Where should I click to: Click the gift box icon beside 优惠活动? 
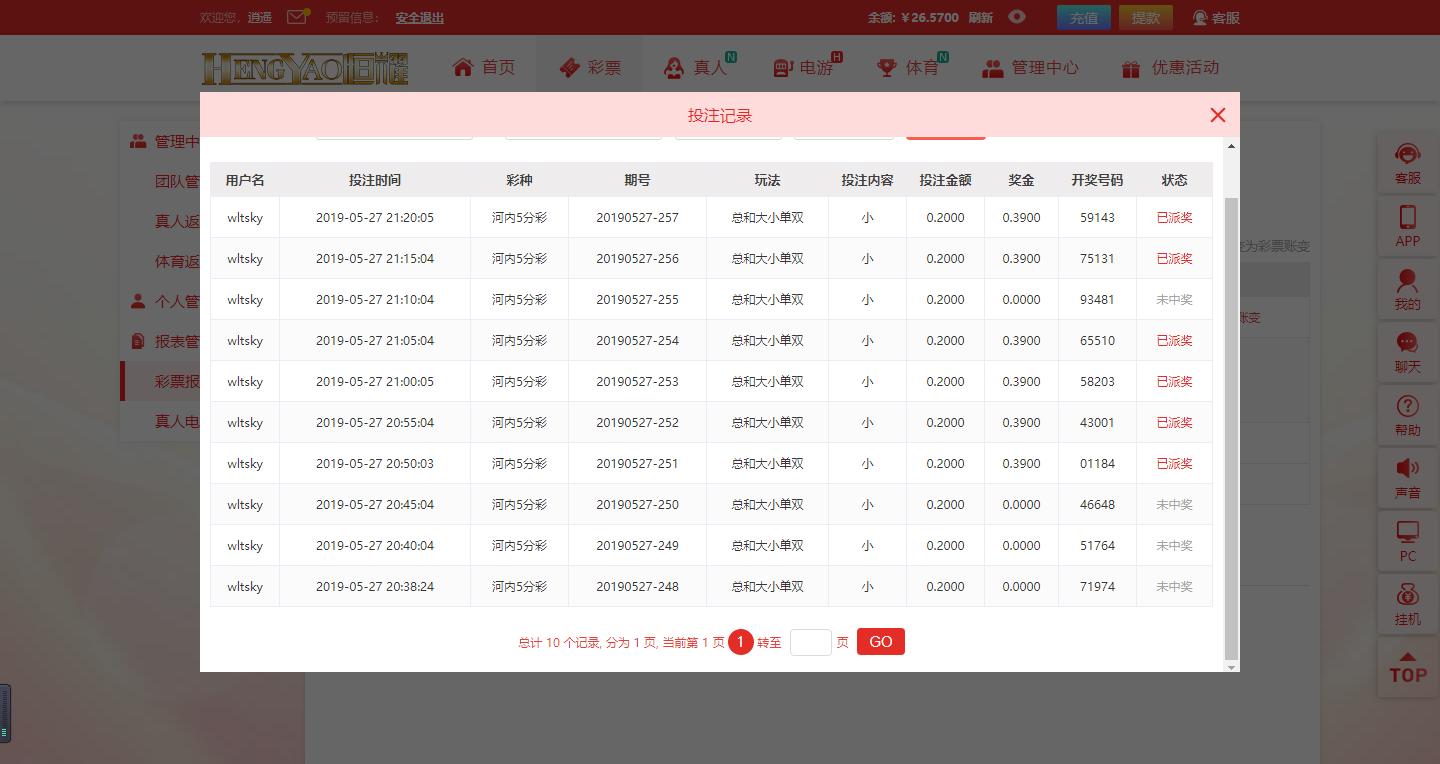1131,68
